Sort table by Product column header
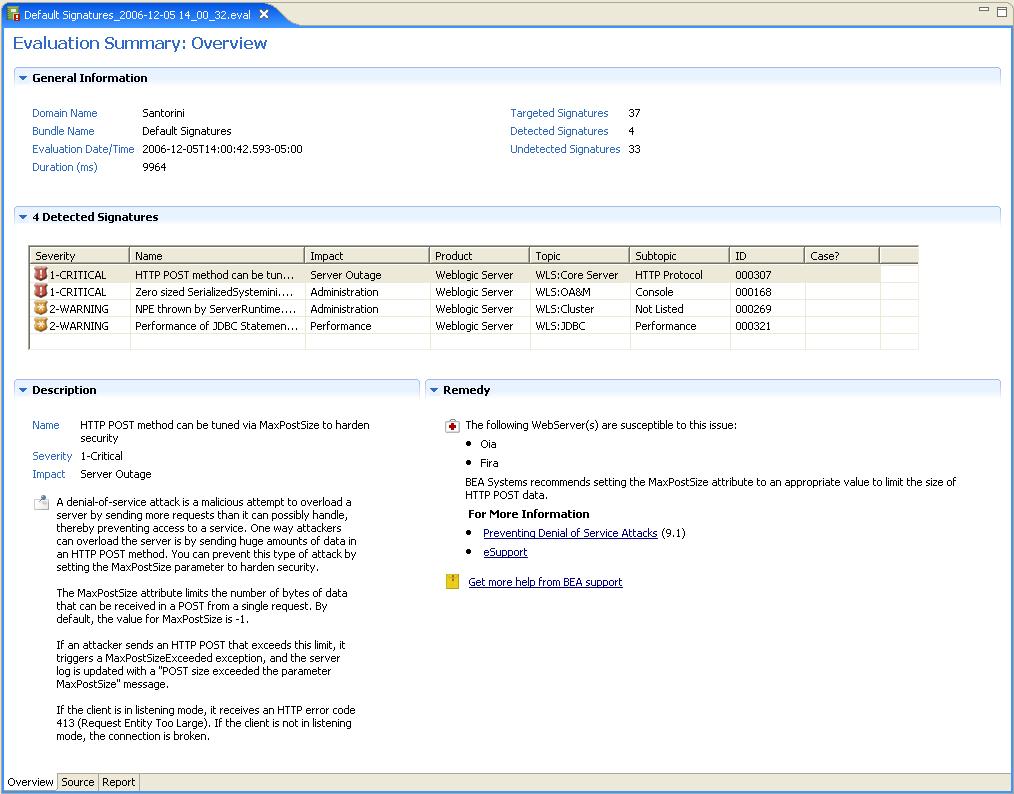Image resolution: width=1014 pixels, height=794 pixels. click(x=479, y=256)
